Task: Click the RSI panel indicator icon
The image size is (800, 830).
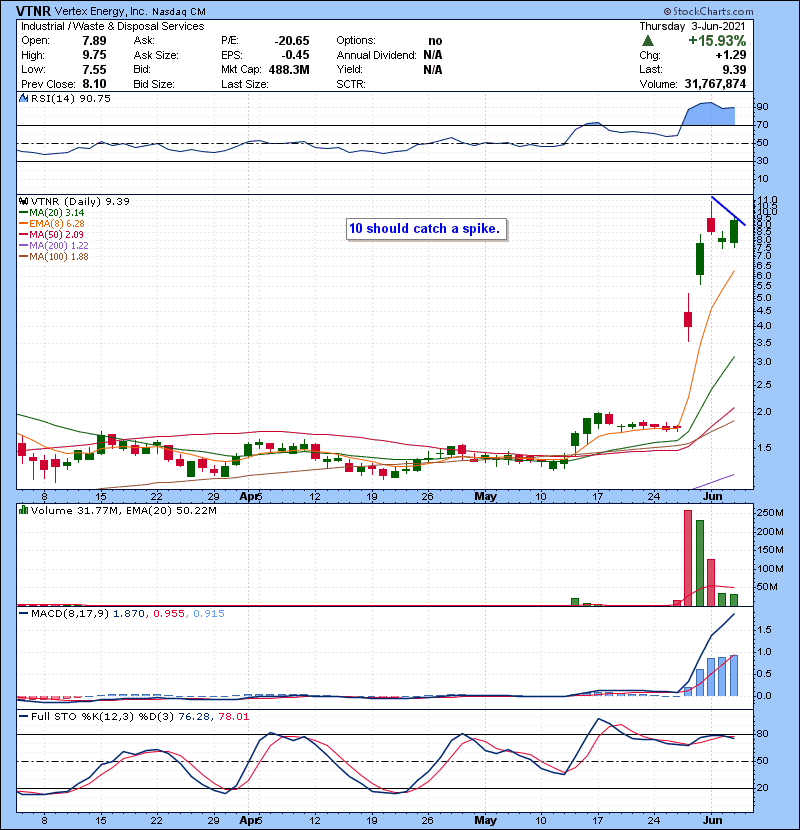Action: point(23,98)
